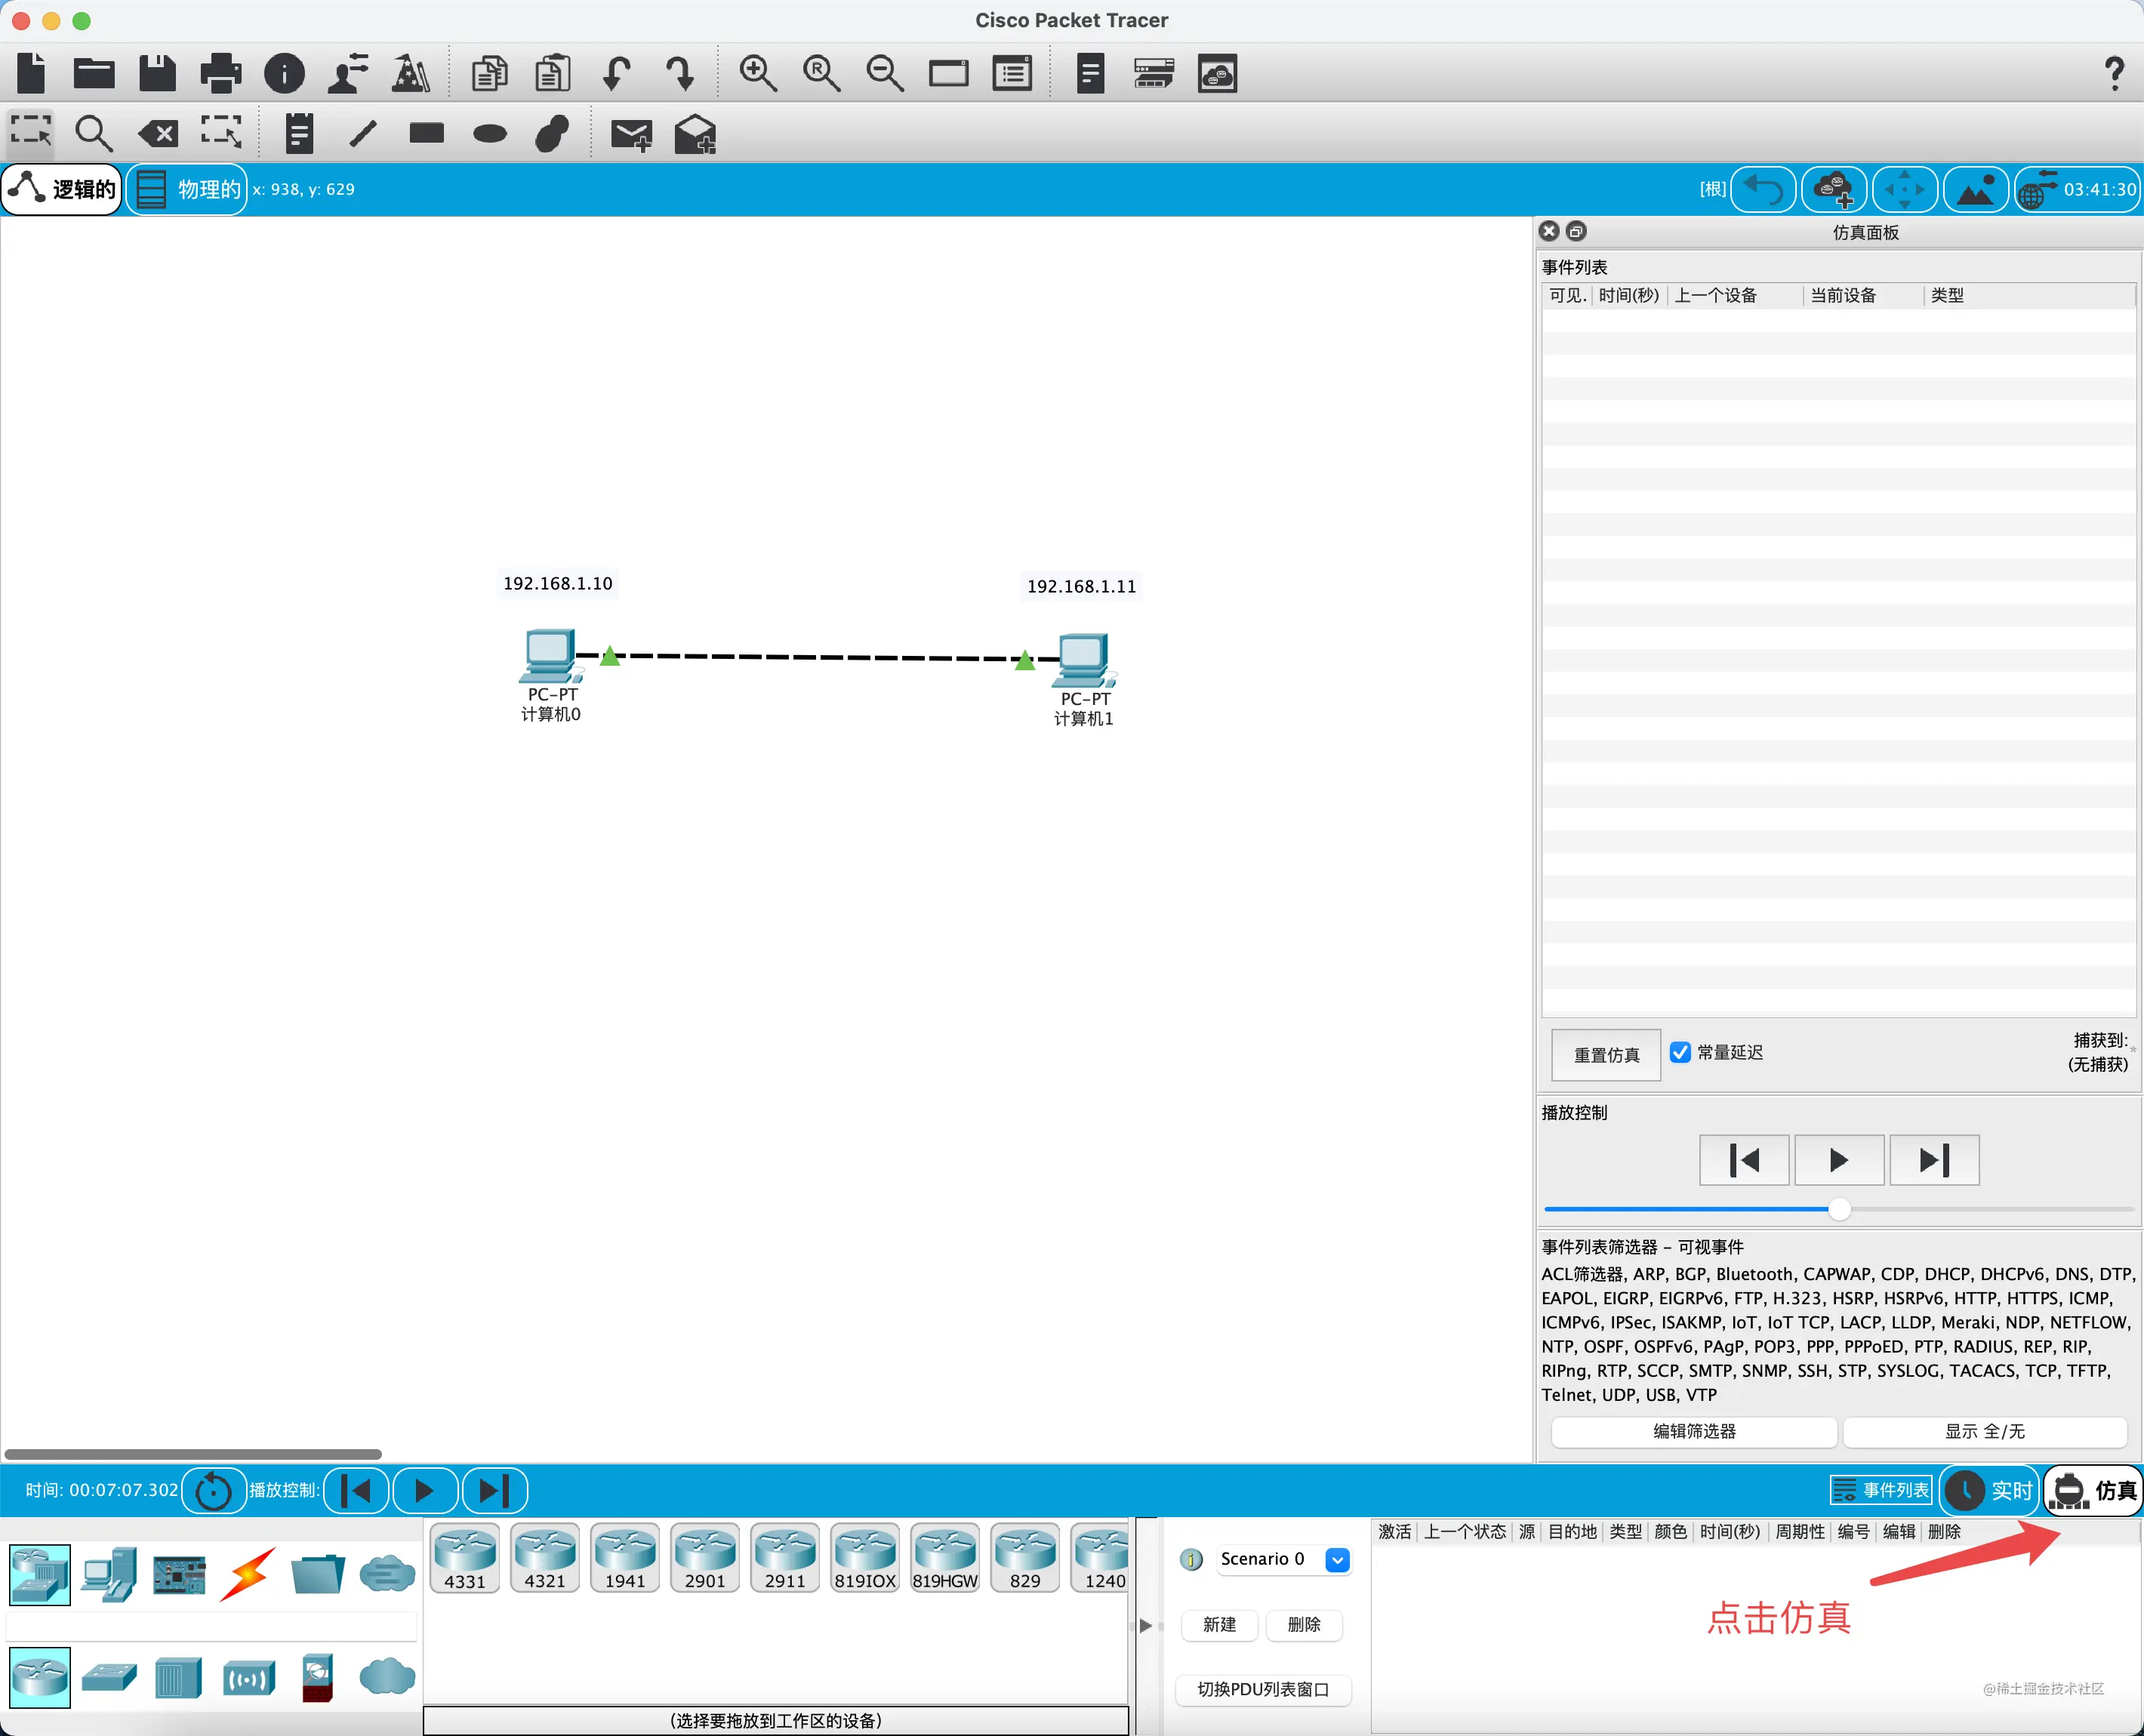Reset the zoom level

(x=821, y=73)
